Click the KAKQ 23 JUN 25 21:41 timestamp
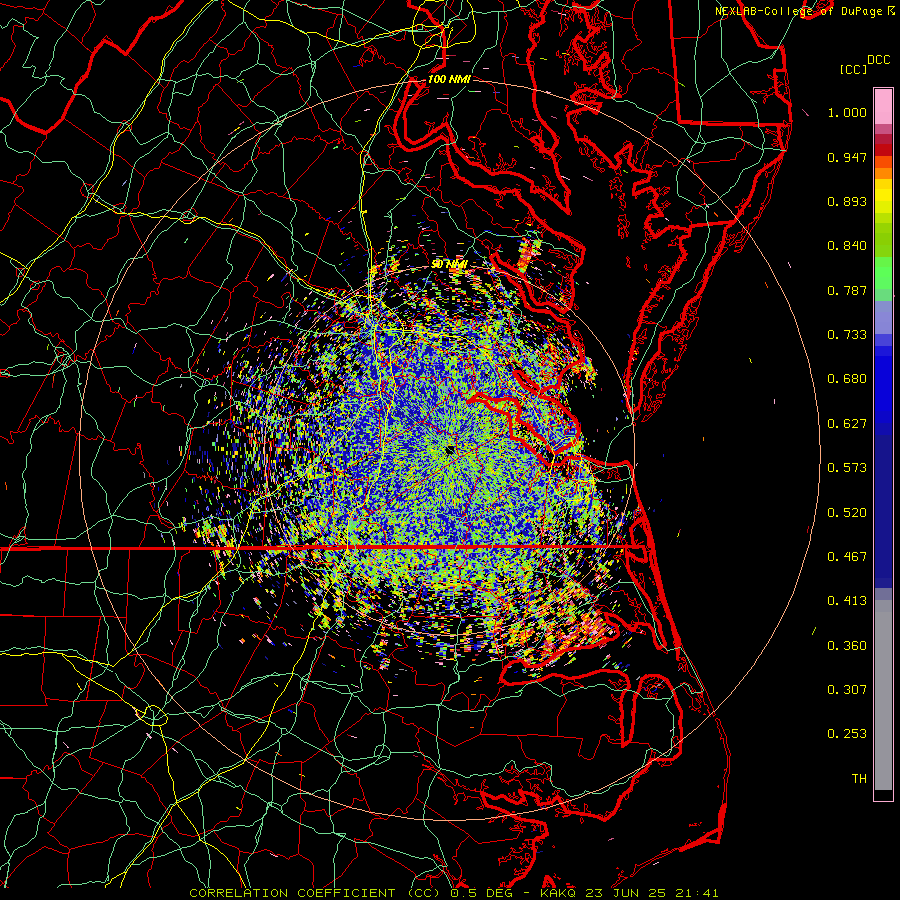This screenshot has height=900, width=900. 629,893
